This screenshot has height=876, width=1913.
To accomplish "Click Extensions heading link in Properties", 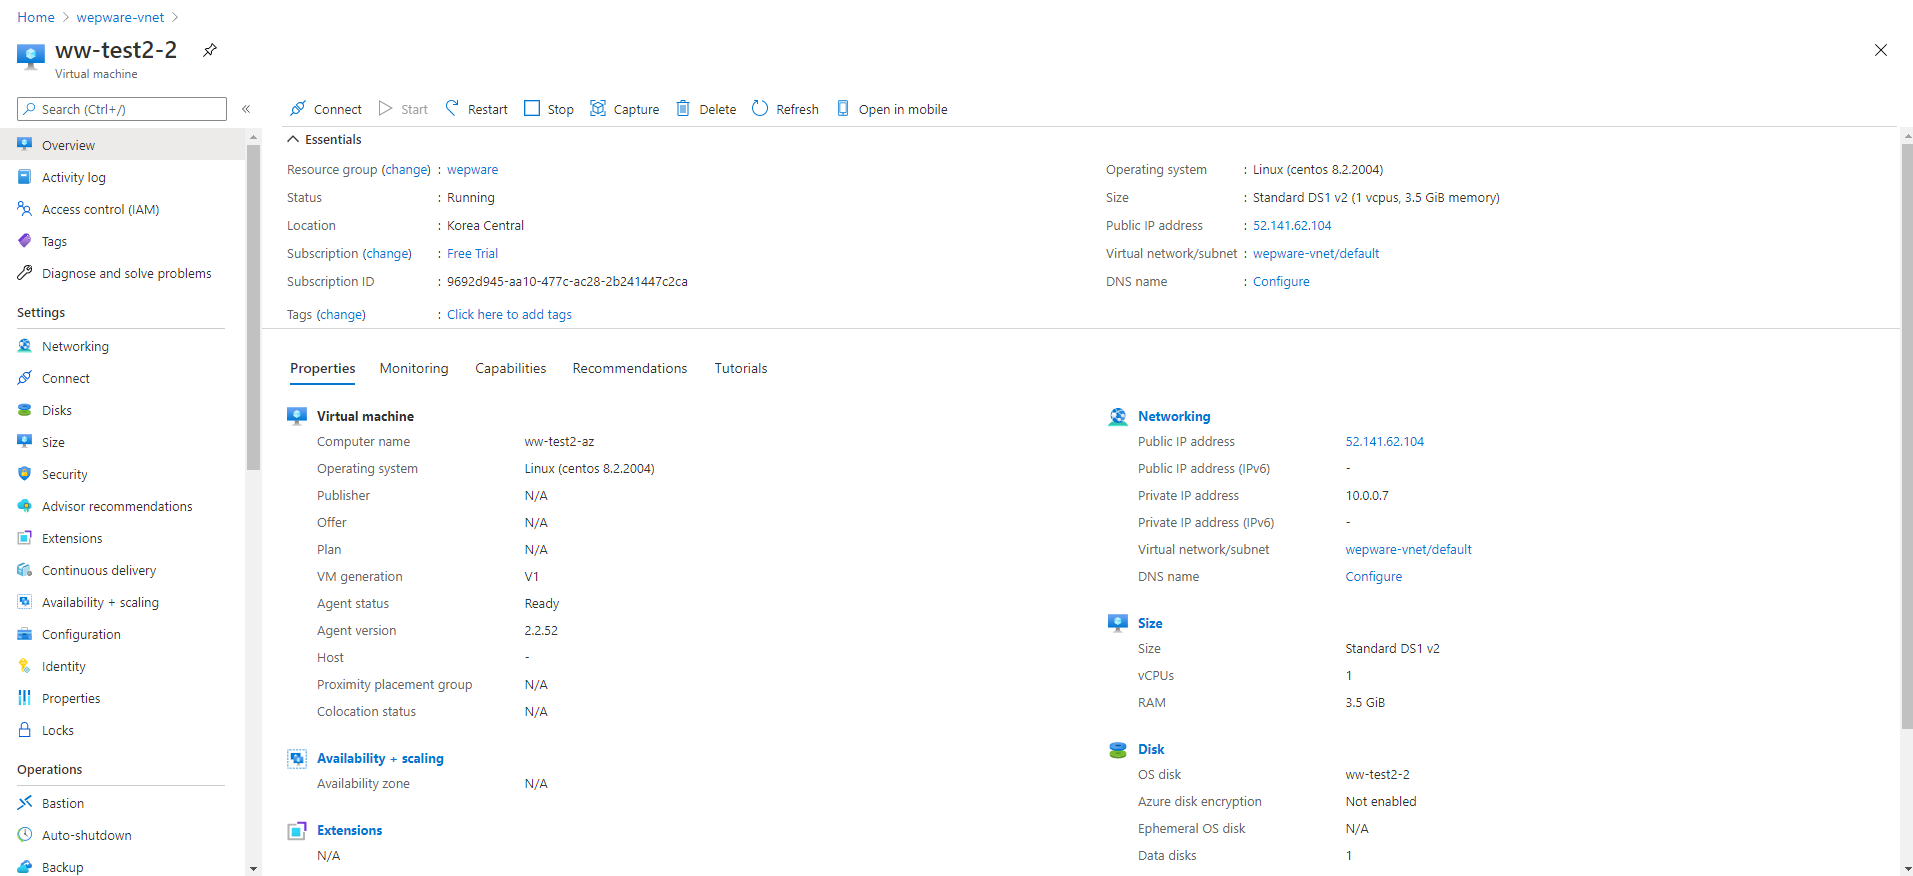I will point(349,830).
